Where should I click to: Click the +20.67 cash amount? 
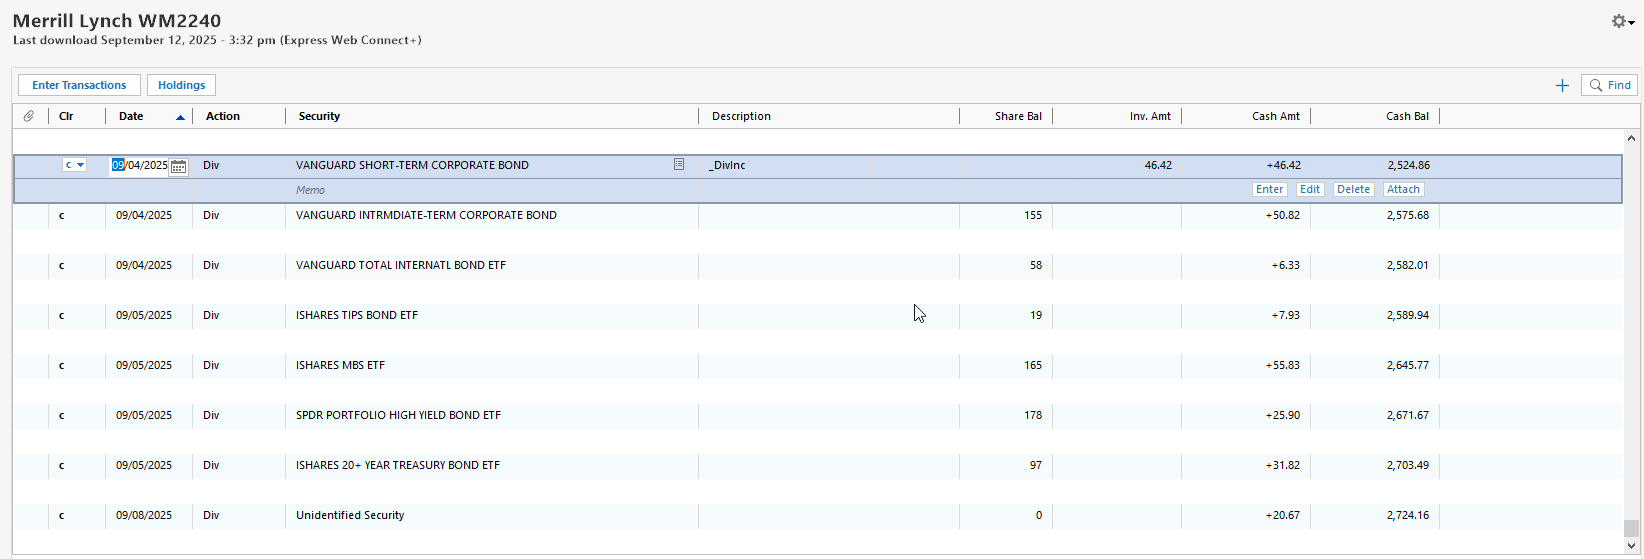(x=1282, y=515)
